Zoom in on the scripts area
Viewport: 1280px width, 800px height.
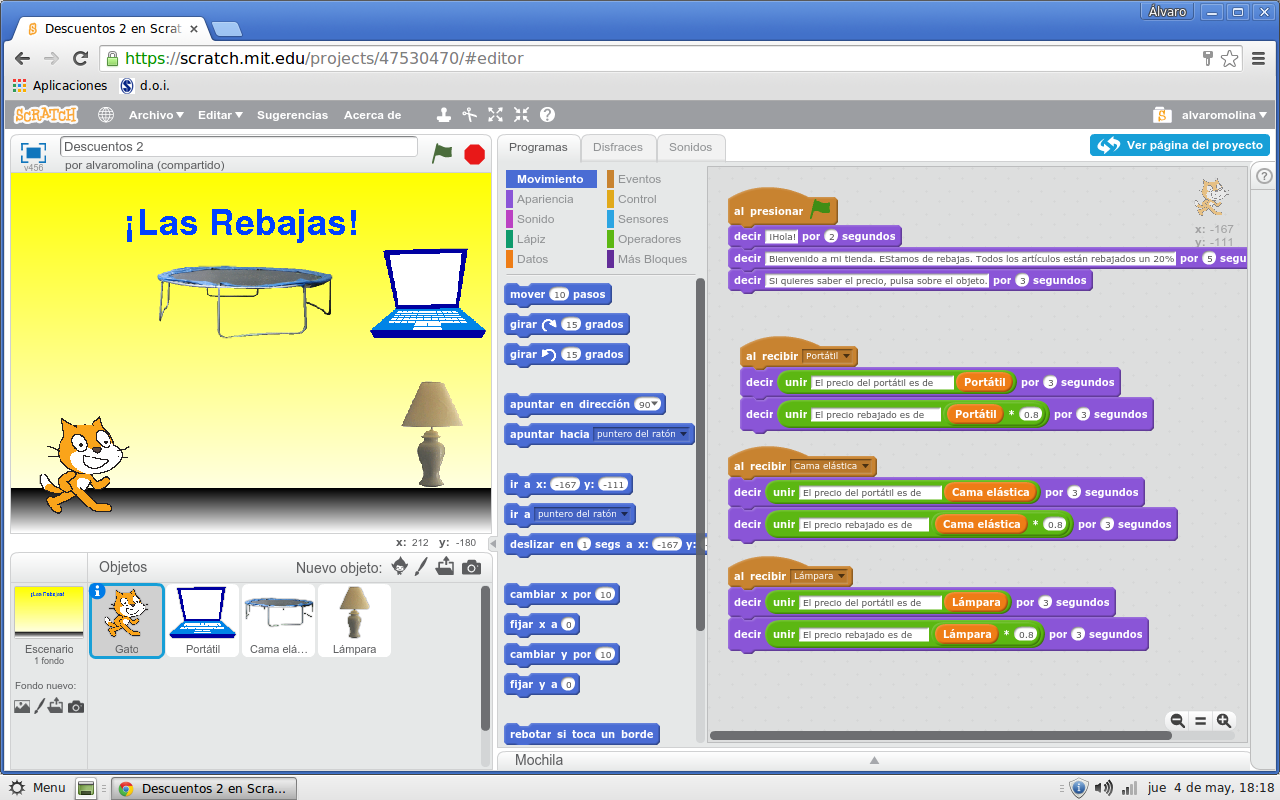[x=1224, y=720]
